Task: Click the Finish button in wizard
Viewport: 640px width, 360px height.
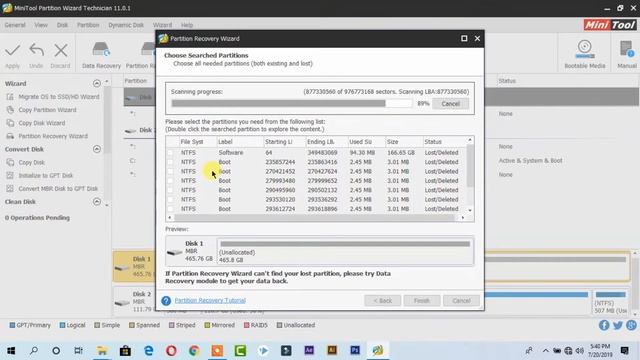Action: (422, 301)
